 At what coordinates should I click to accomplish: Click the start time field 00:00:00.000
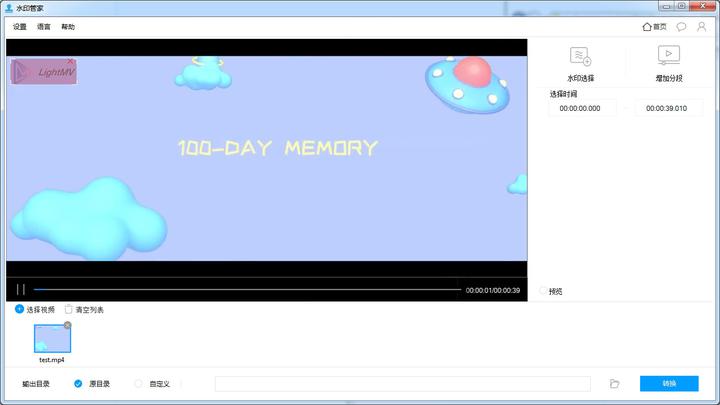580,108
